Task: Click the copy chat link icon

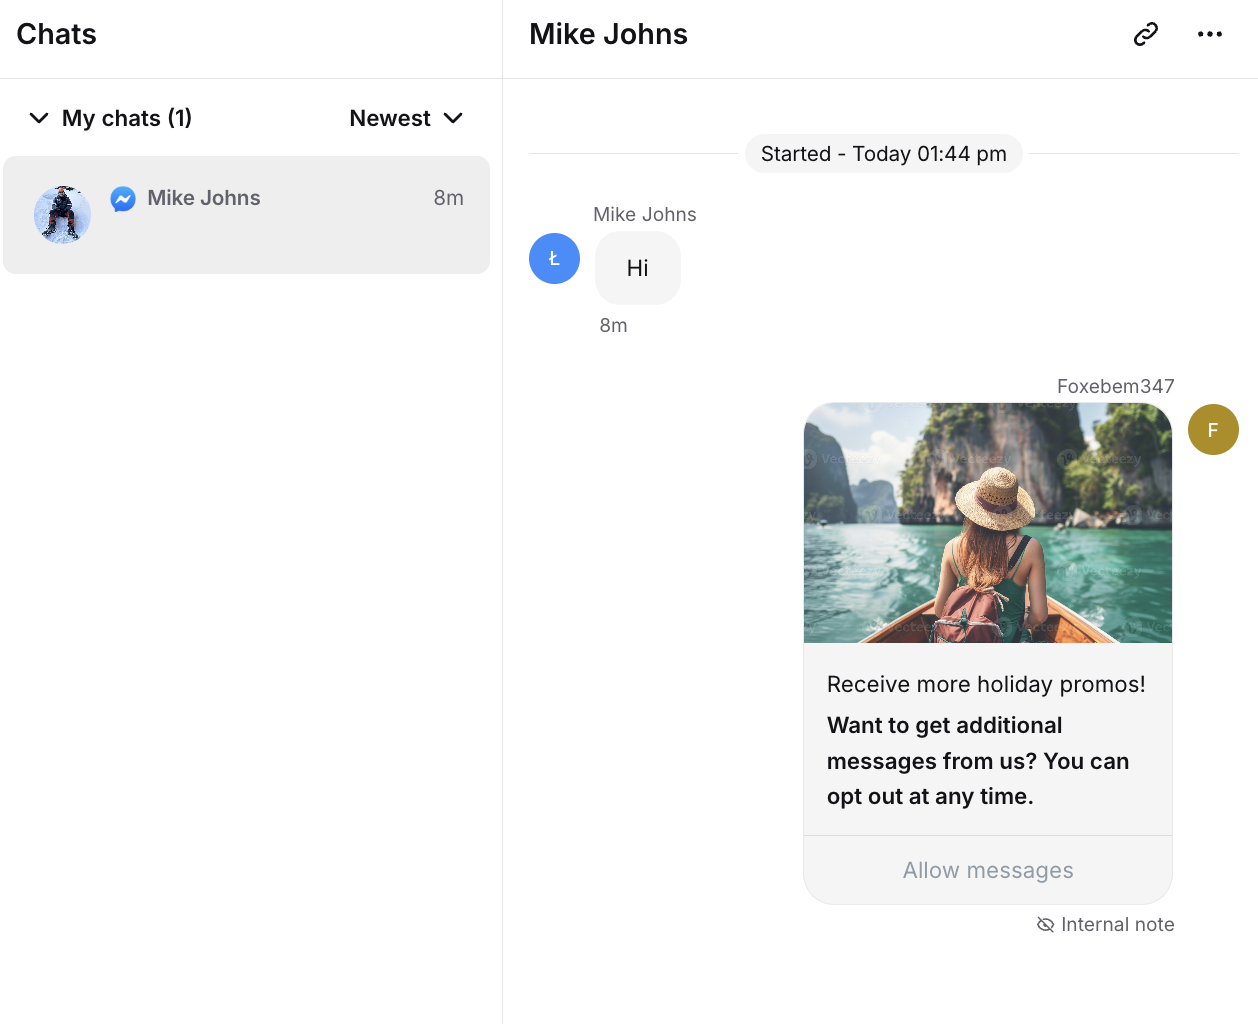Action: click(1145, 34)
